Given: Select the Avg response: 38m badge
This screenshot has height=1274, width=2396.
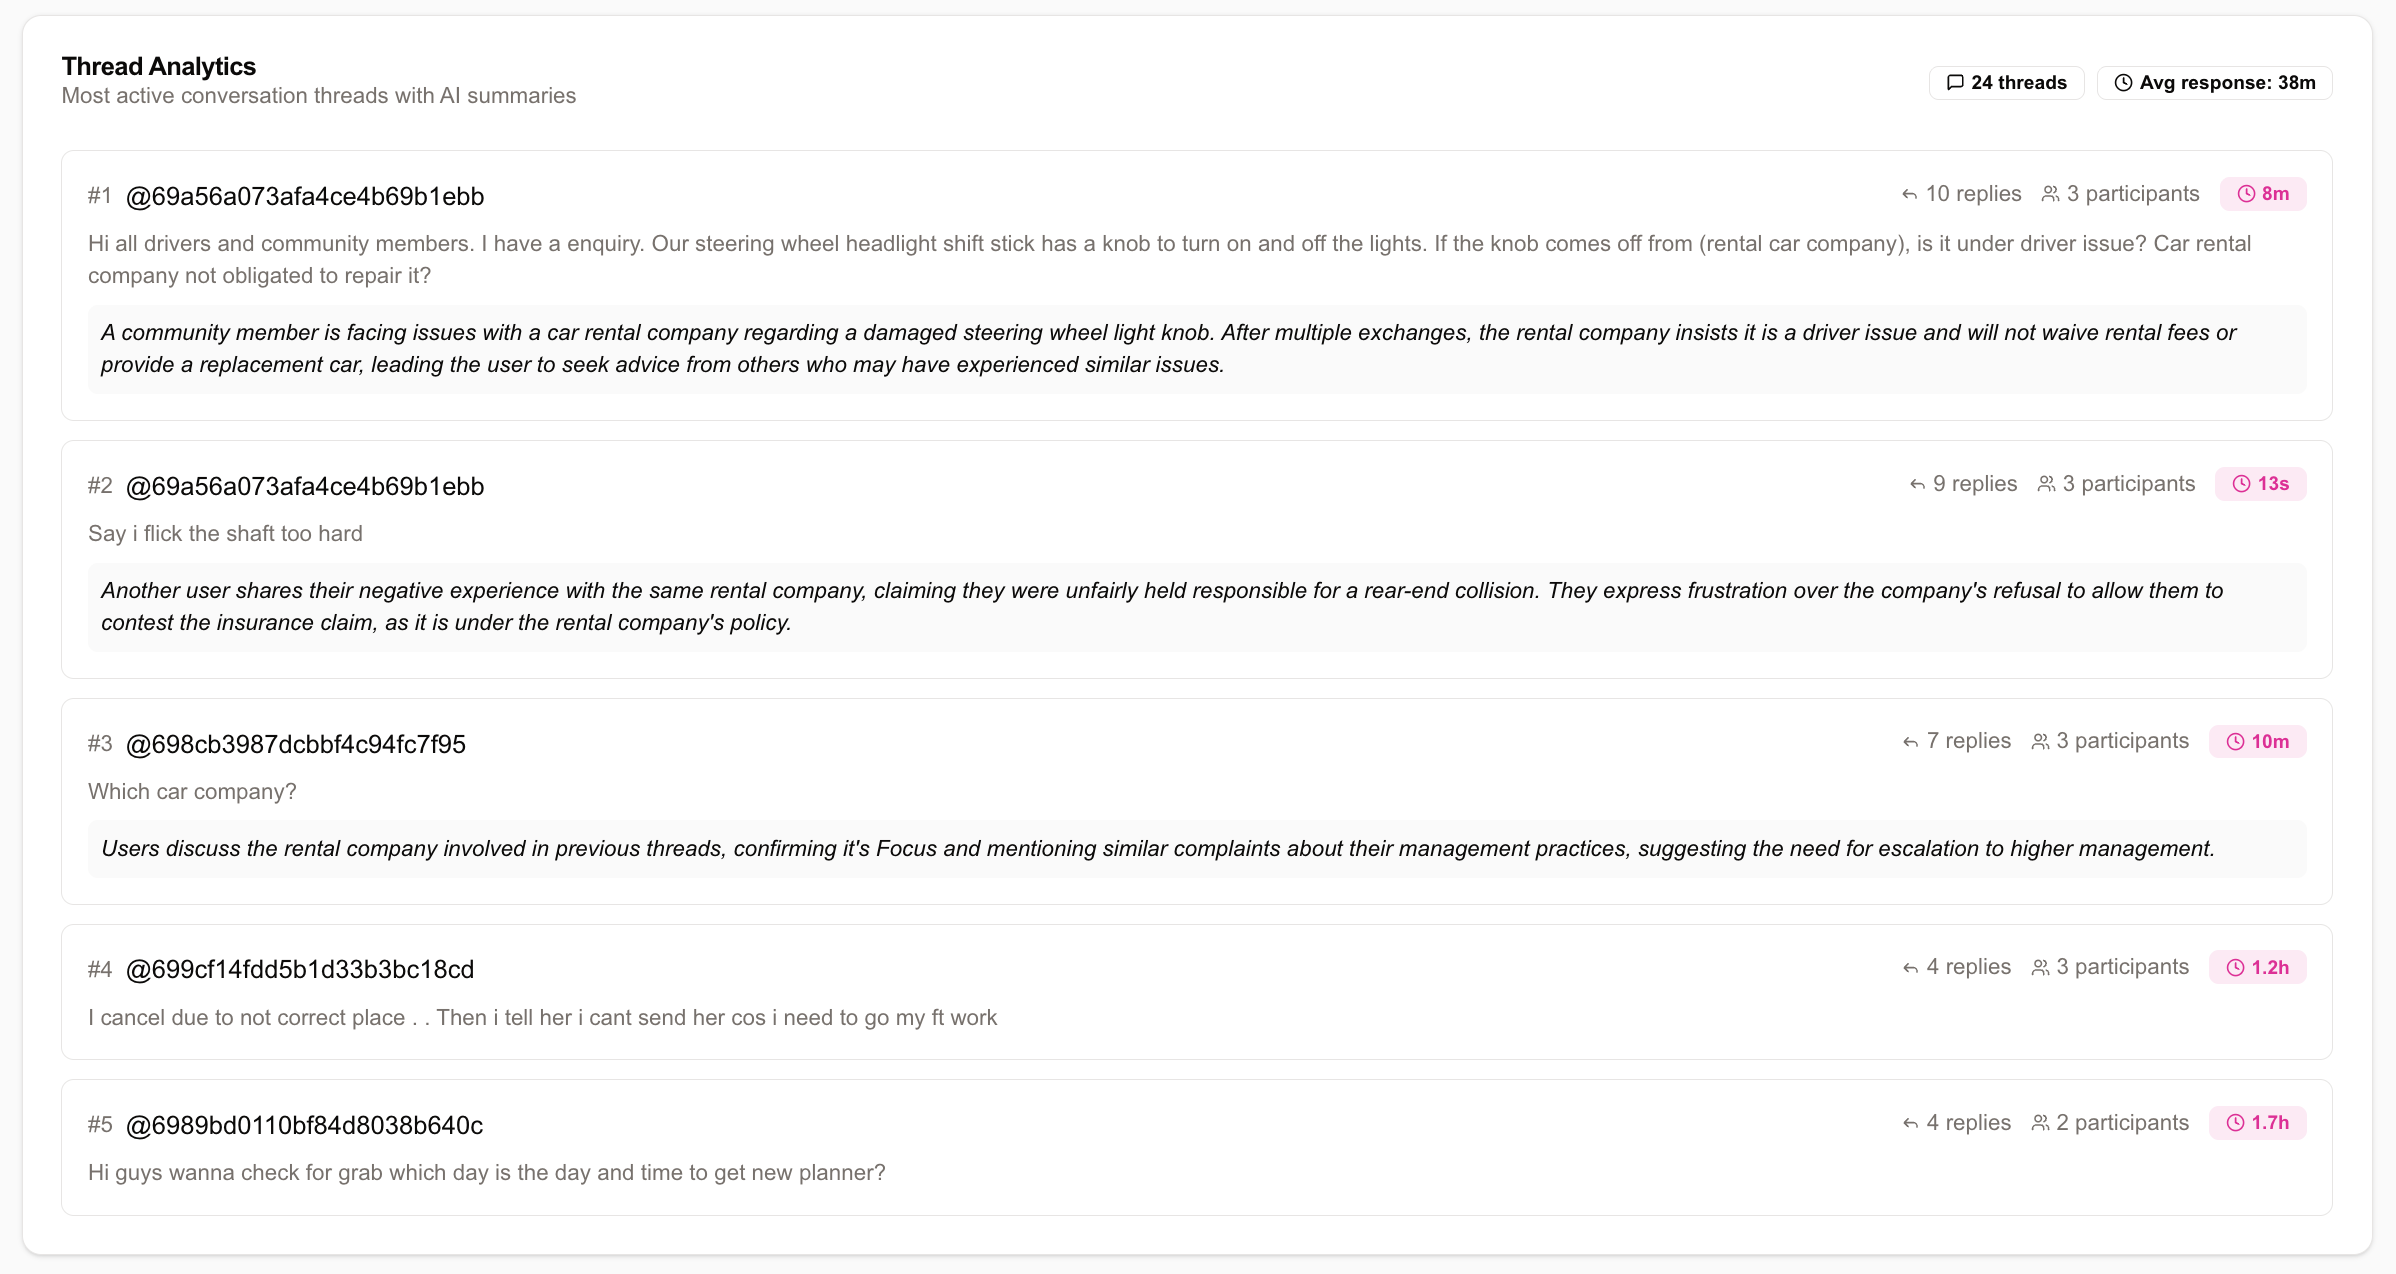Looking at the screenshot, I should coord(2214,83).
